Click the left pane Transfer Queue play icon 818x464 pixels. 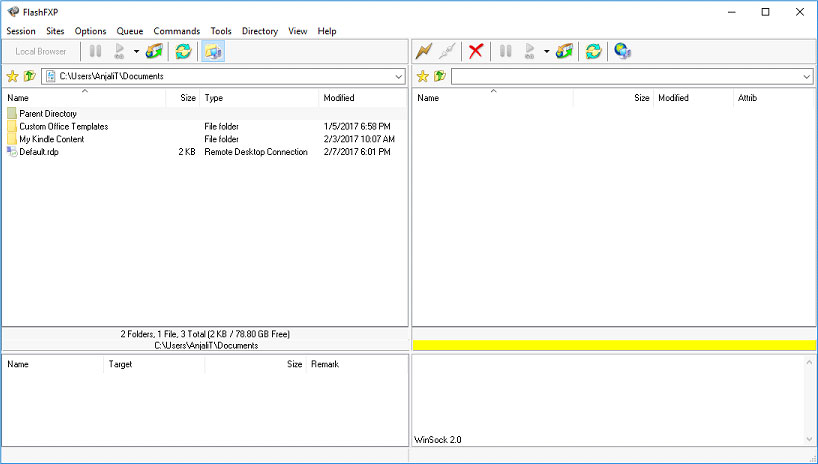click(x=119, y=51)
